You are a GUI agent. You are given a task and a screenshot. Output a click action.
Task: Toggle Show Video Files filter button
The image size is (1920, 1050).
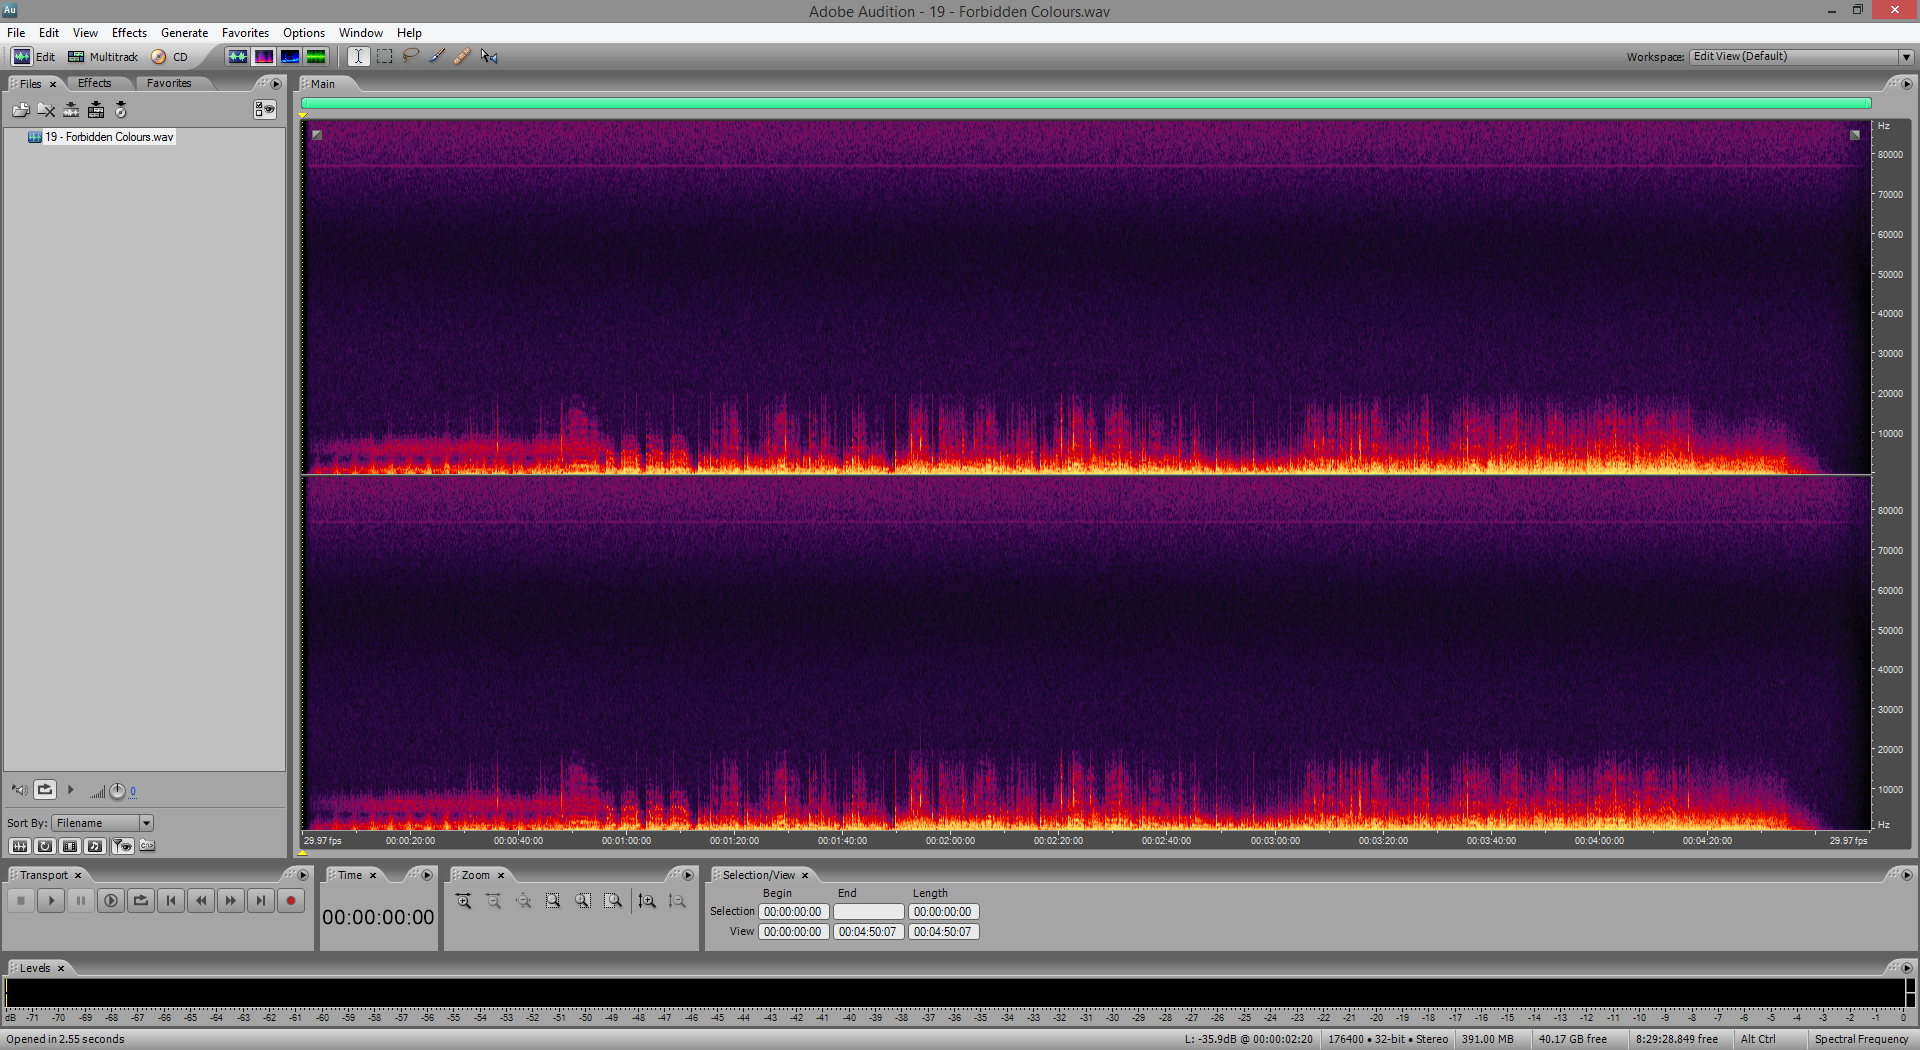point(70,846)
